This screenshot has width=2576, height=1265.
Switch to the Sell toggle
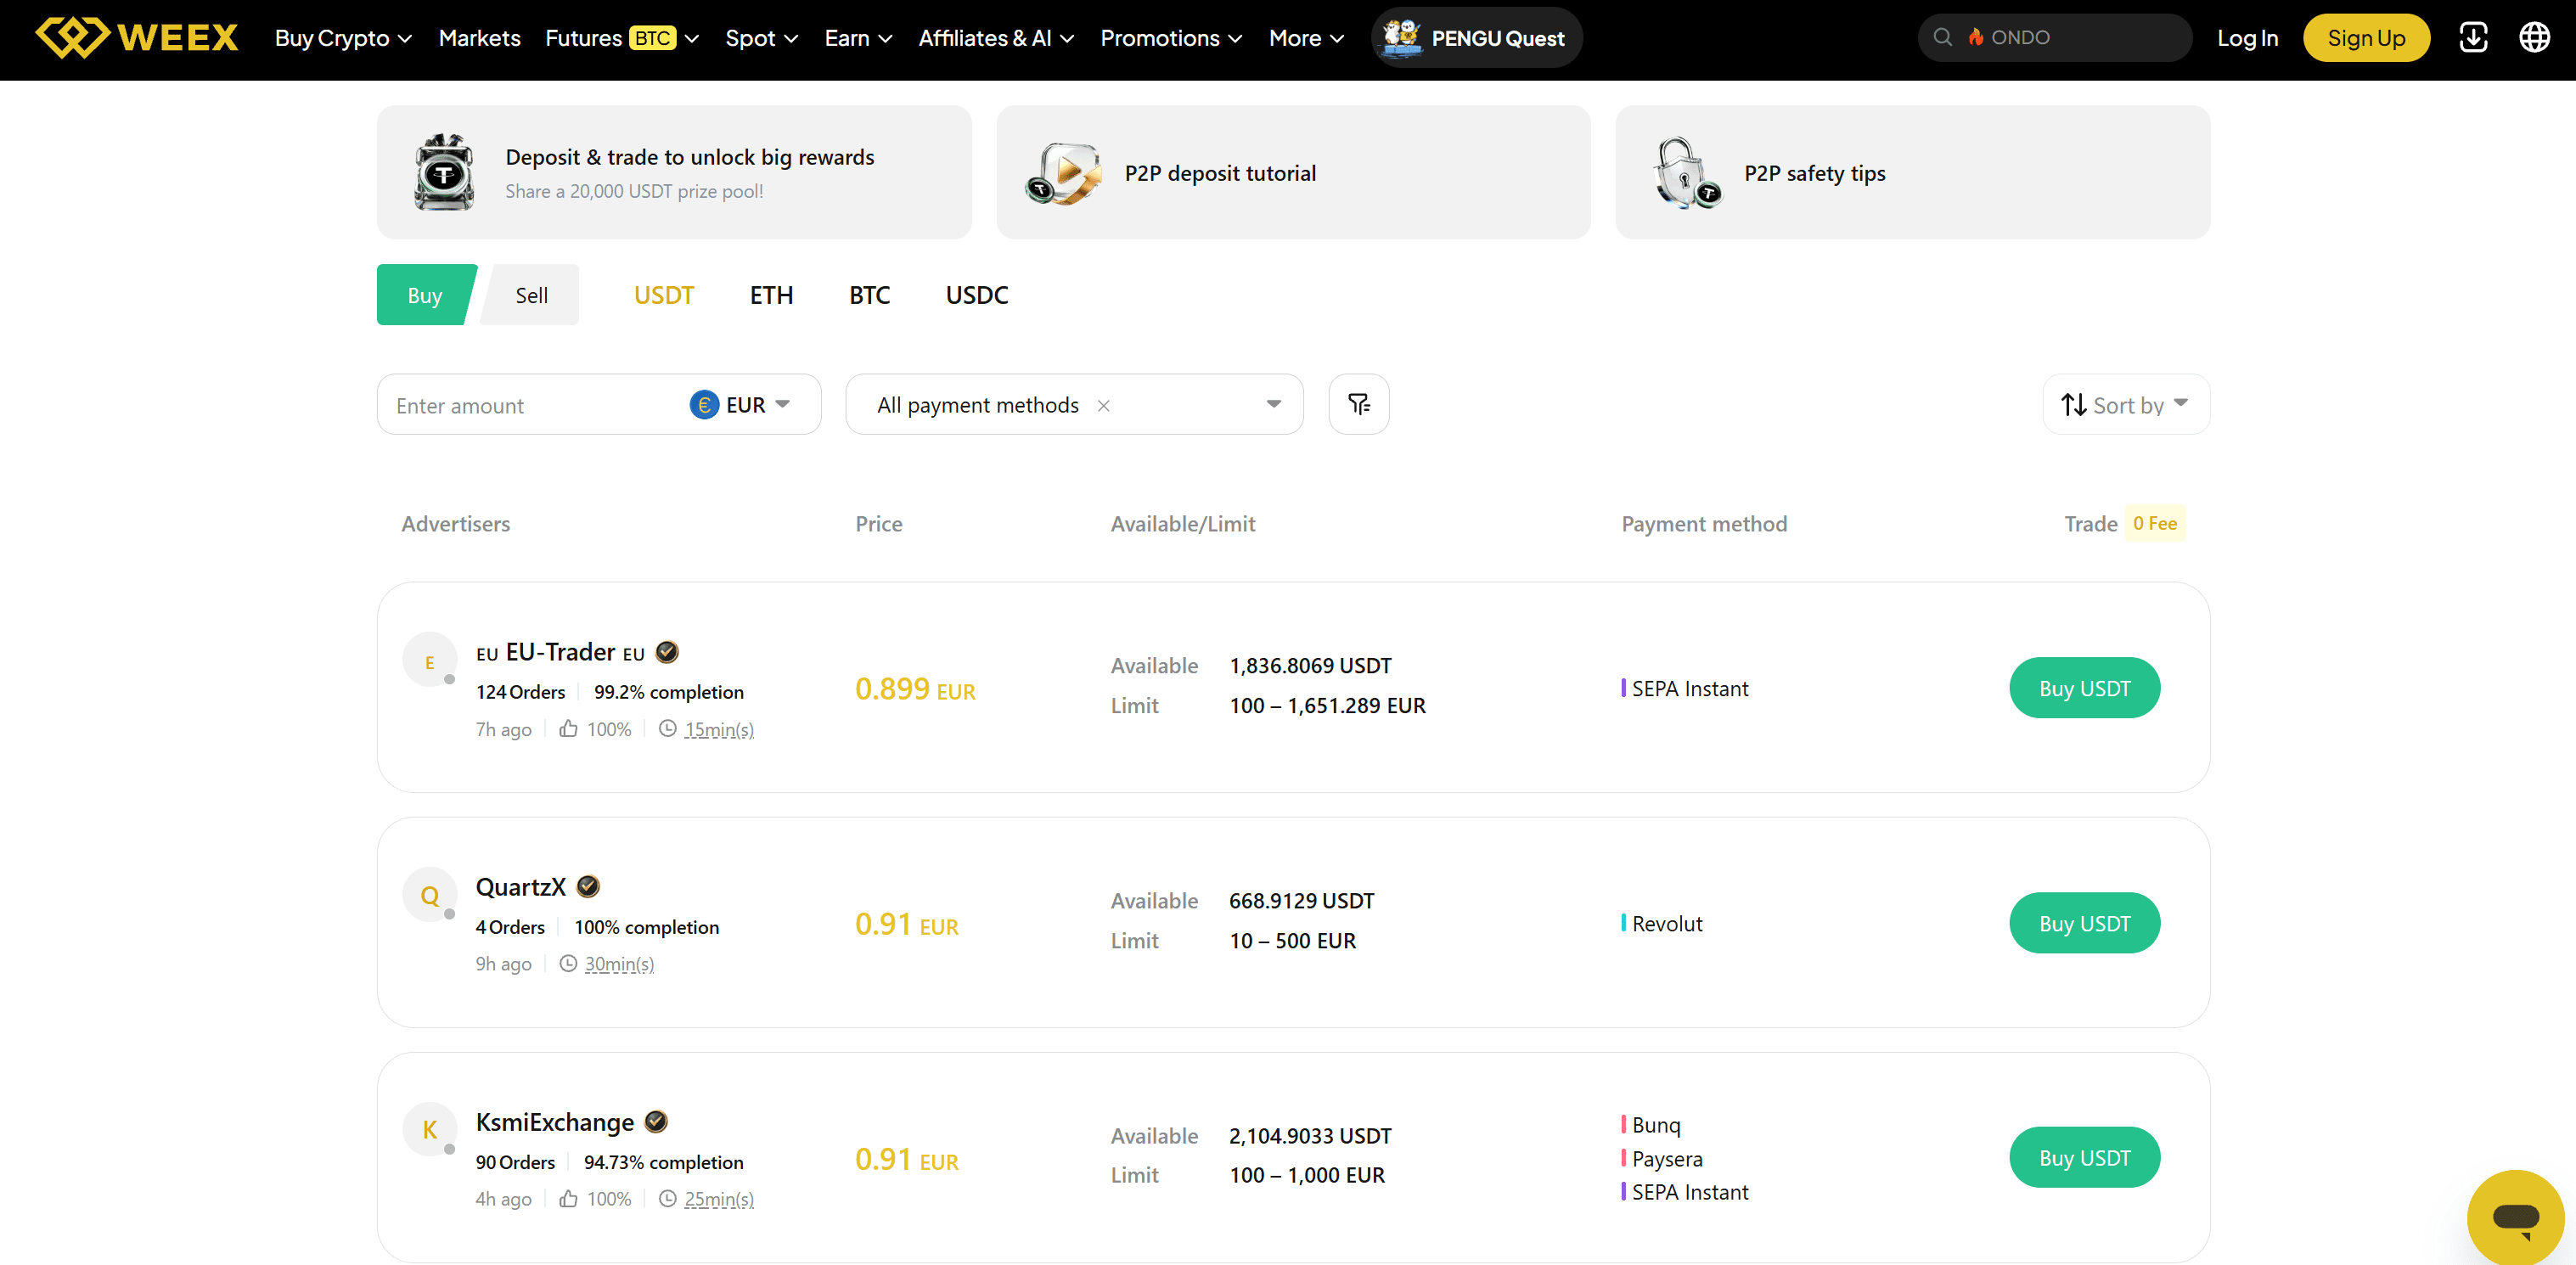point(531,295)
